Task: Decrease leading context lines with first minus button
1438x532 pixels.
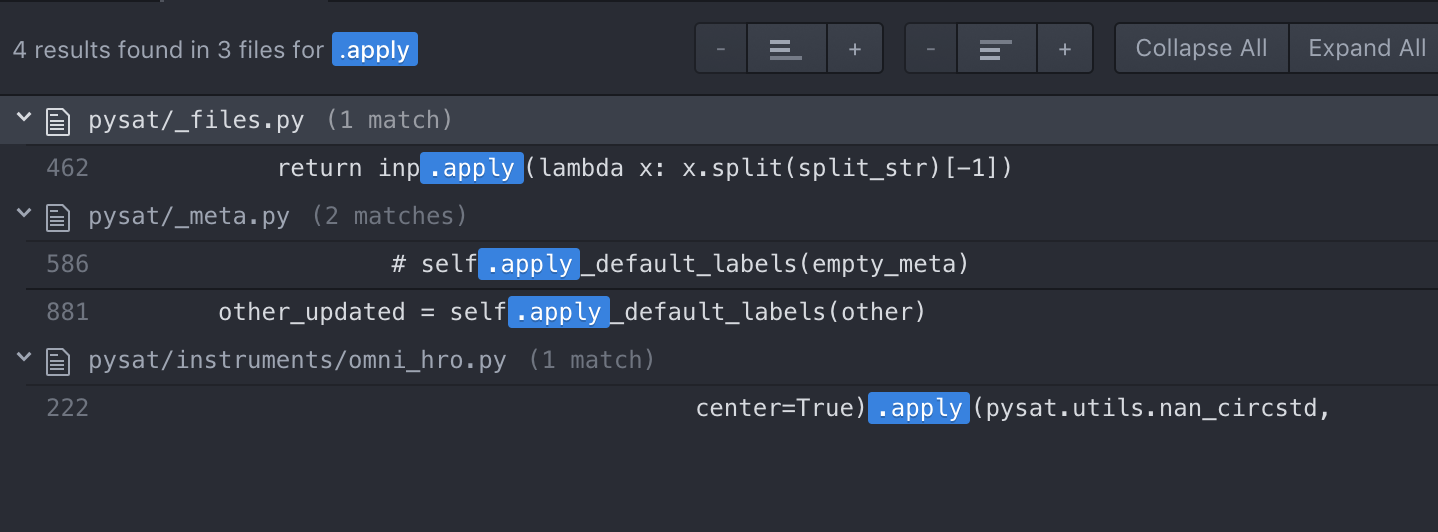Action: [x=721, y=49]
